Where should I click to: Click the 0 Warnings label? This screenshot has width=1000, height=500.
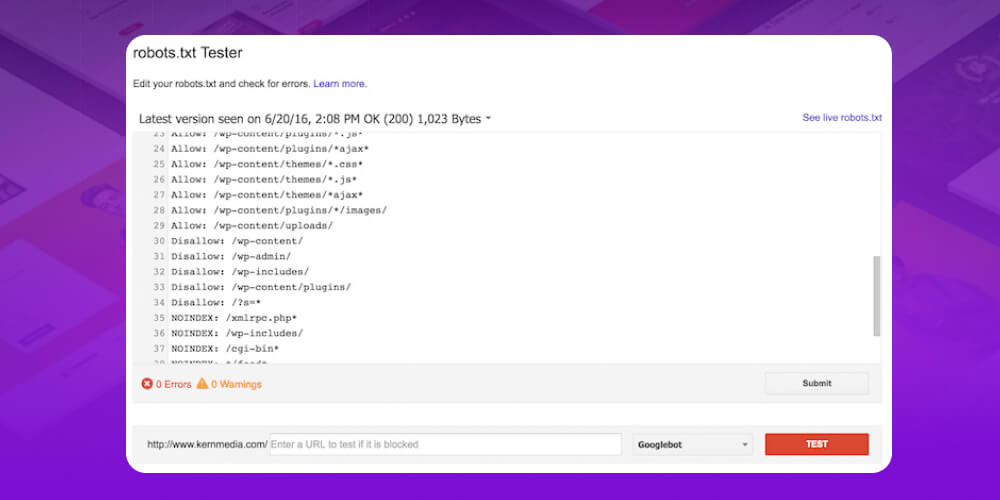236,385
